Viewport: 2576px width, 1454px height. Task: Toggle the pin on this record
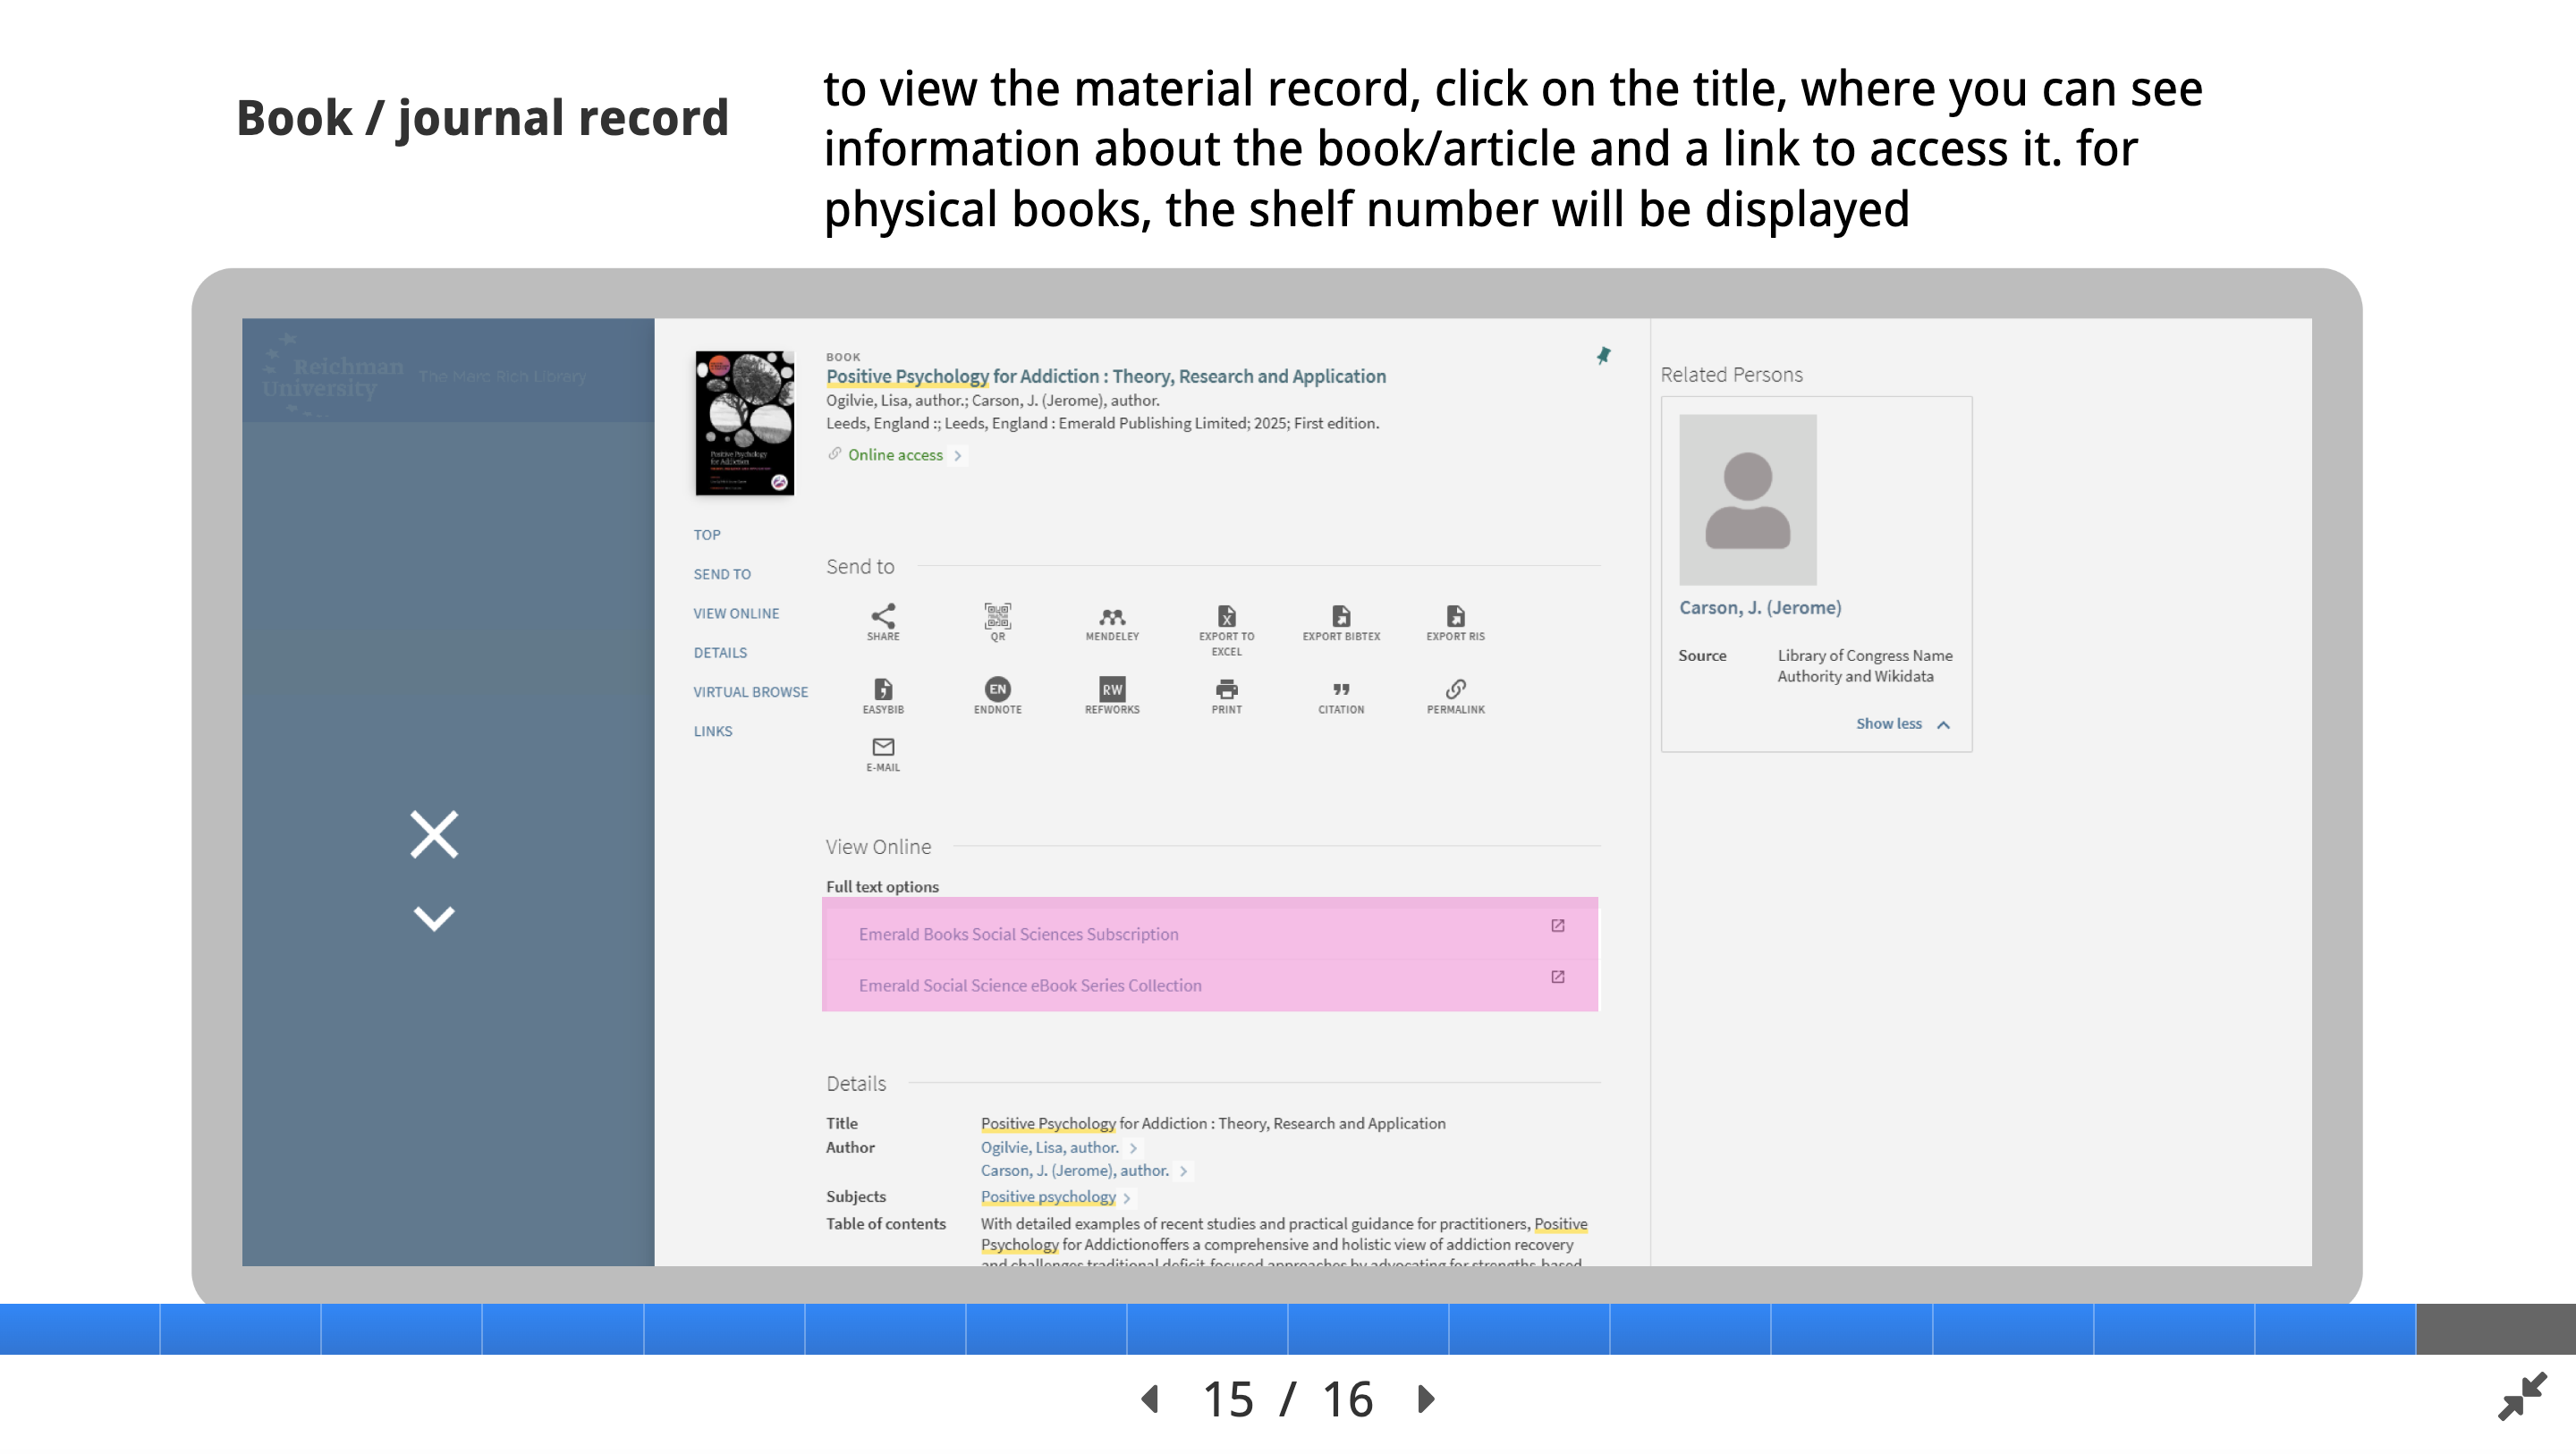pyautogui.click(x=1603, y=356)
